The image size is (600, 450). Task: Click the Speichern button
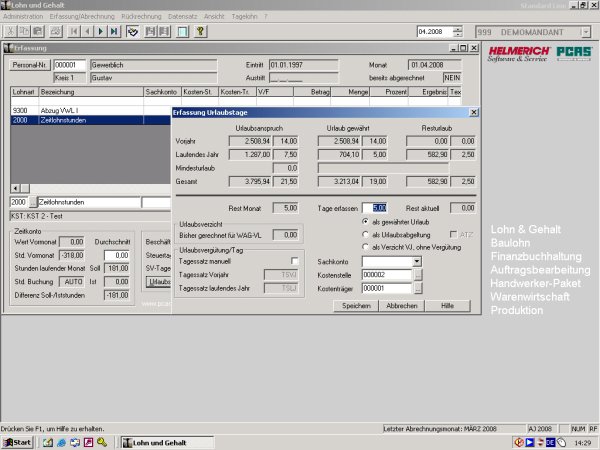tap(357, 305)
